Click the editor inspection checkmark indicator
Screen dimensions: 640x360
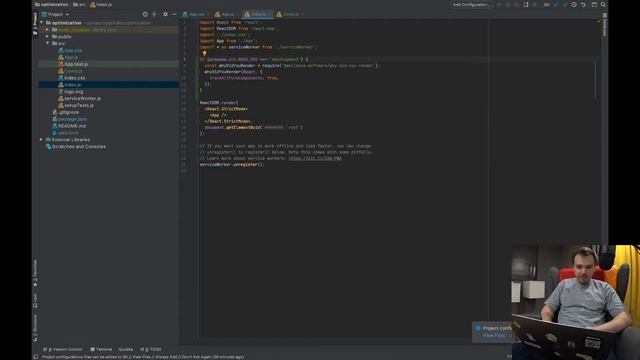click(598, 21)
